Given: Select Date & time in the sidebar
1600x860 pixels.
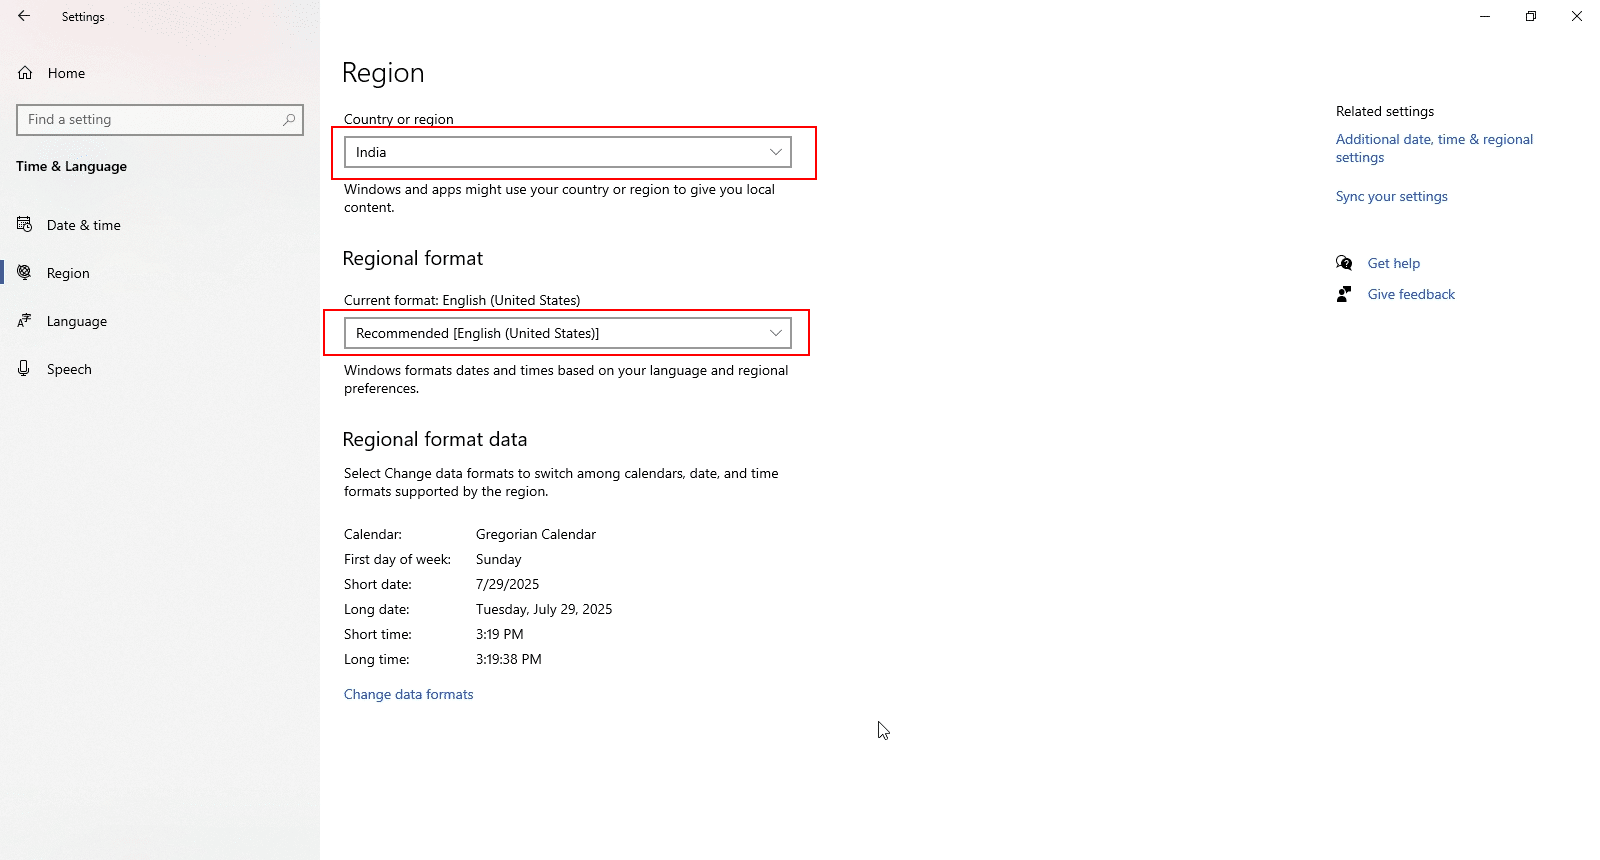Looking at the screenshot, I should coord(84,225).
